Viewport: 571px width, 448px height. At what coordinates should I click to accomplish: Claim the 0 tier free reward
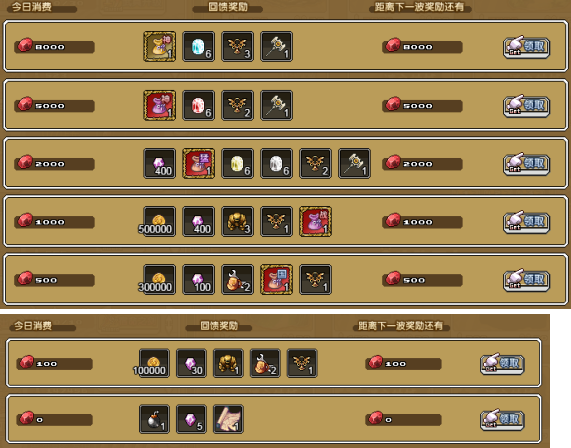pyautogui.click(x=503, y=420)
